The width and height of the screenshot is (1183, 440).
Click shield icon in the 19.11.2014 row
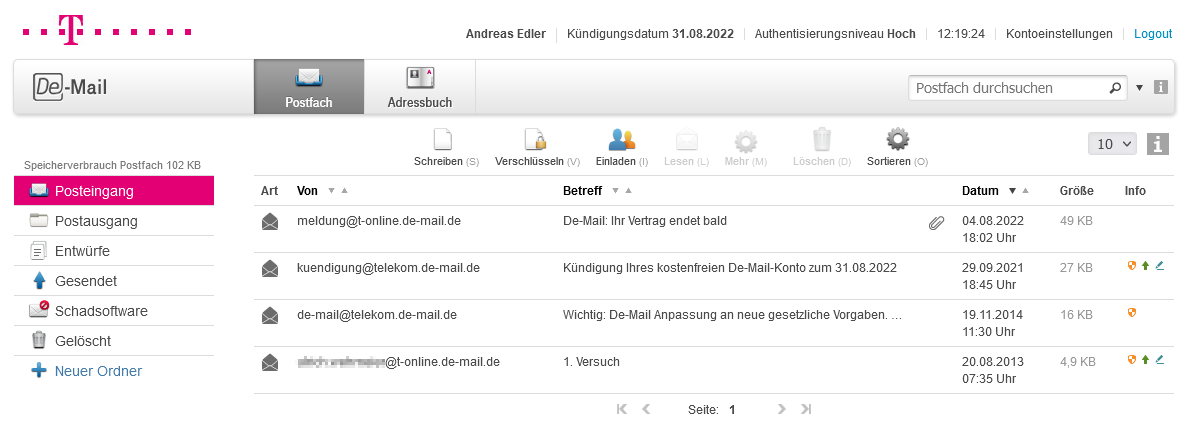(1132, 312)
